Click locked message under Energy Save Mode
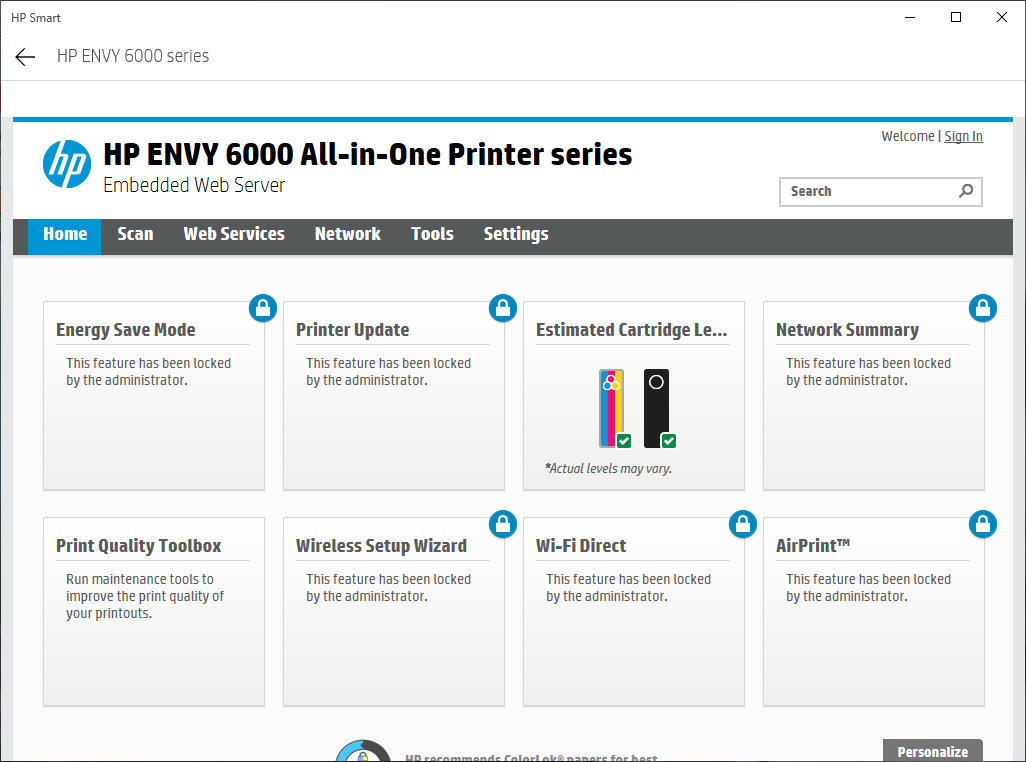Image resolution: width=1026 pixels, height=762 pixels. [x=149, y=372]
